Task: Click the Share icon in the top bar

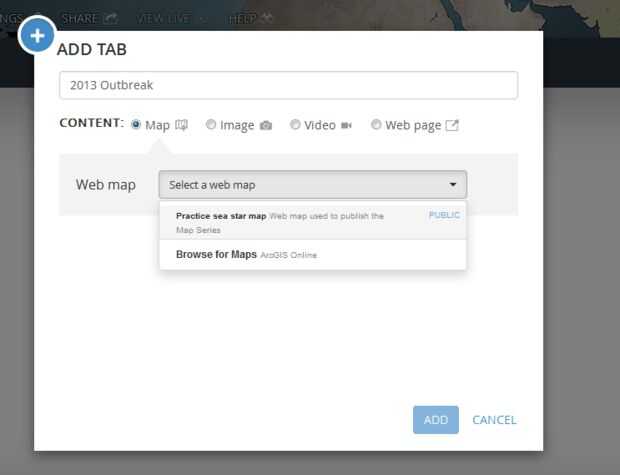Action: 111,18
